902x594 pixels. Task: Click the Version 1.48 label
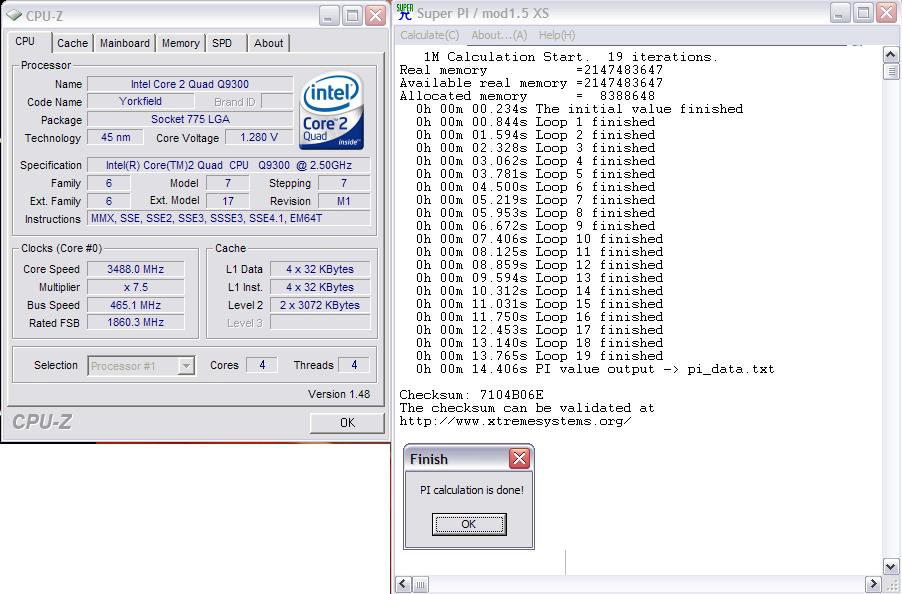click(339, 394)
